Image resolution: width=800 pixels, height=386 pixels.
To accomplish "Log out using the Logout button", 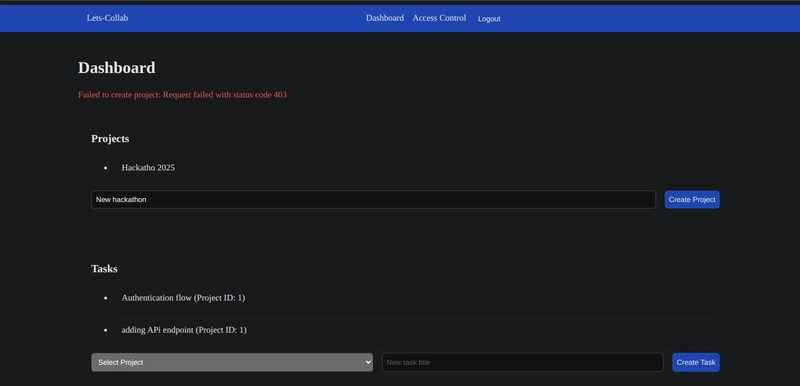I will [489, 19].
